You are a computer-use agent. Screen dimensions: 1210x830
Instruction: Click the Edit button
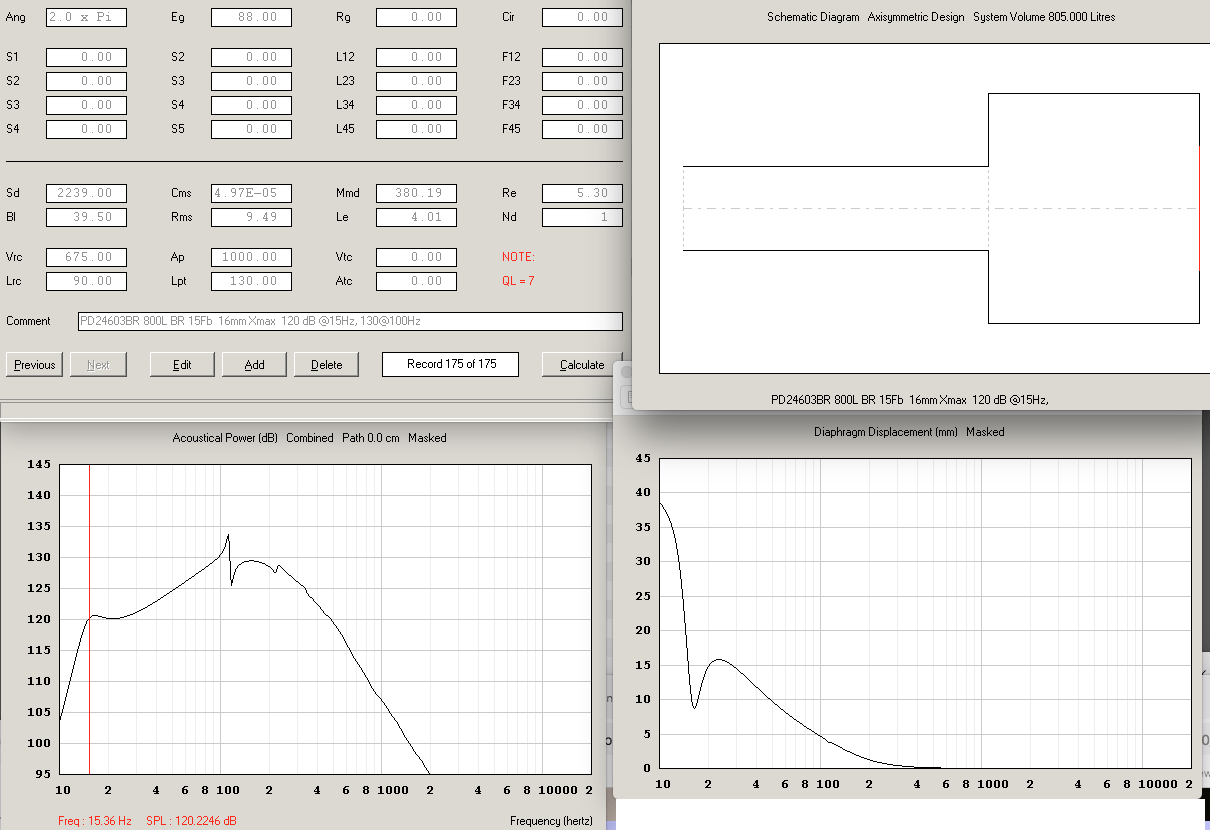pyautogui.click(x=182, y=364)
